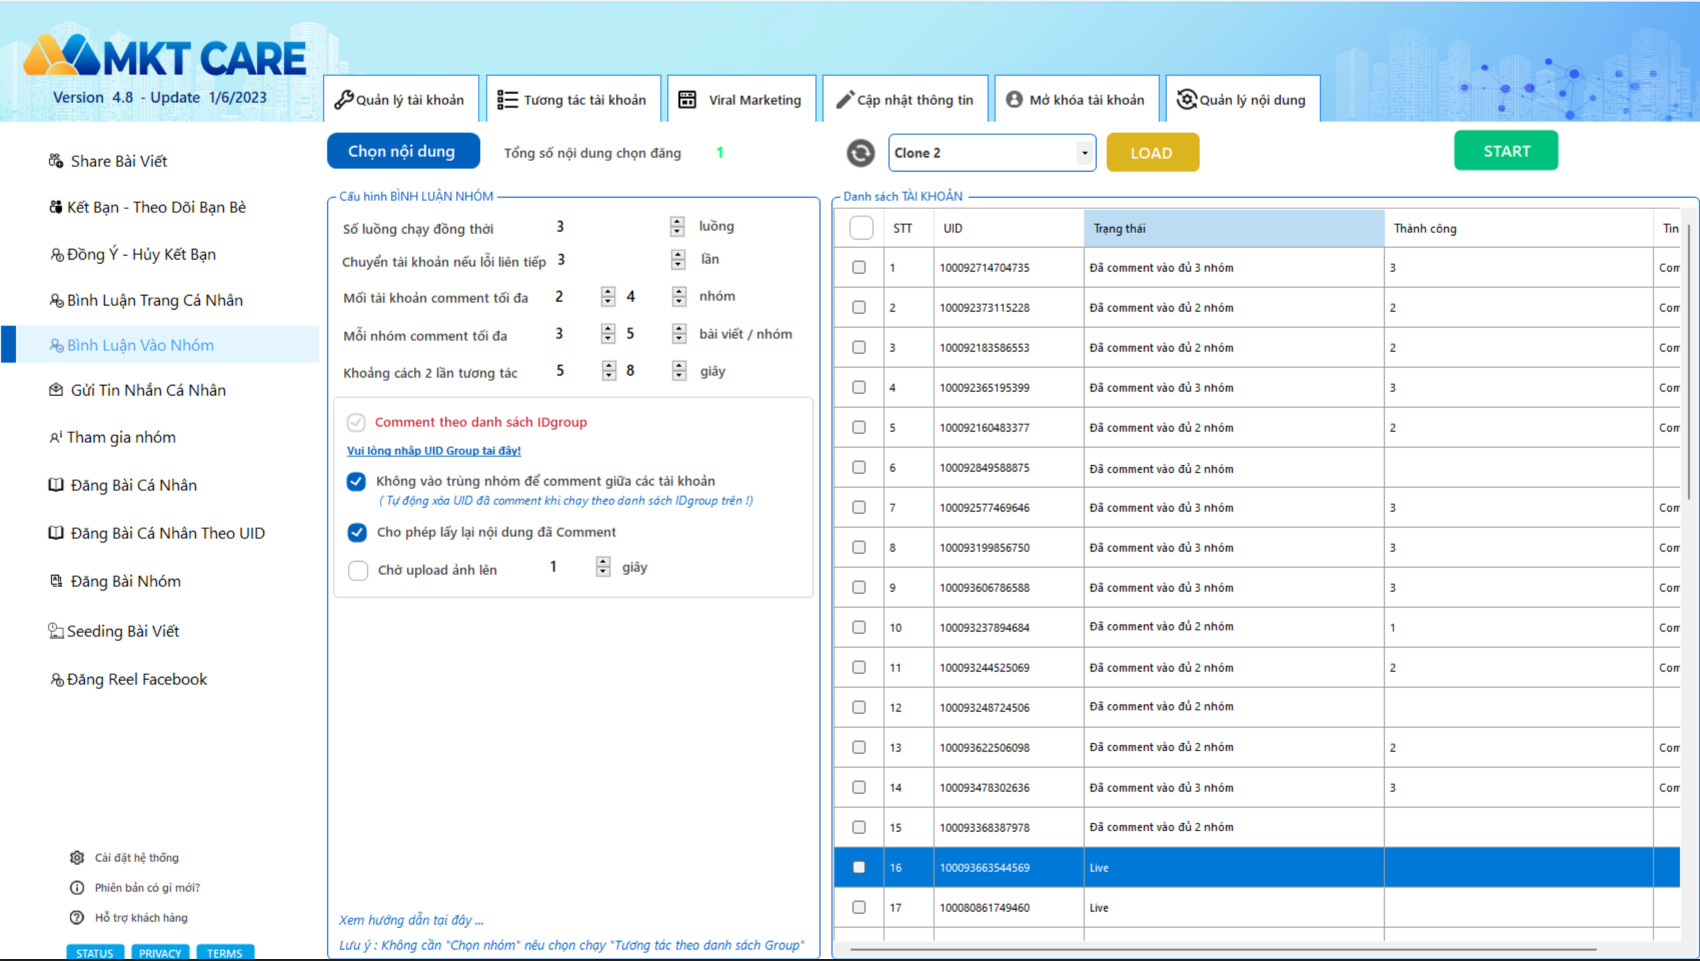Click the info icon for Phiên bản có gì mới
The width and height of the screenshot is (1700, 961).
click(77, 888)
